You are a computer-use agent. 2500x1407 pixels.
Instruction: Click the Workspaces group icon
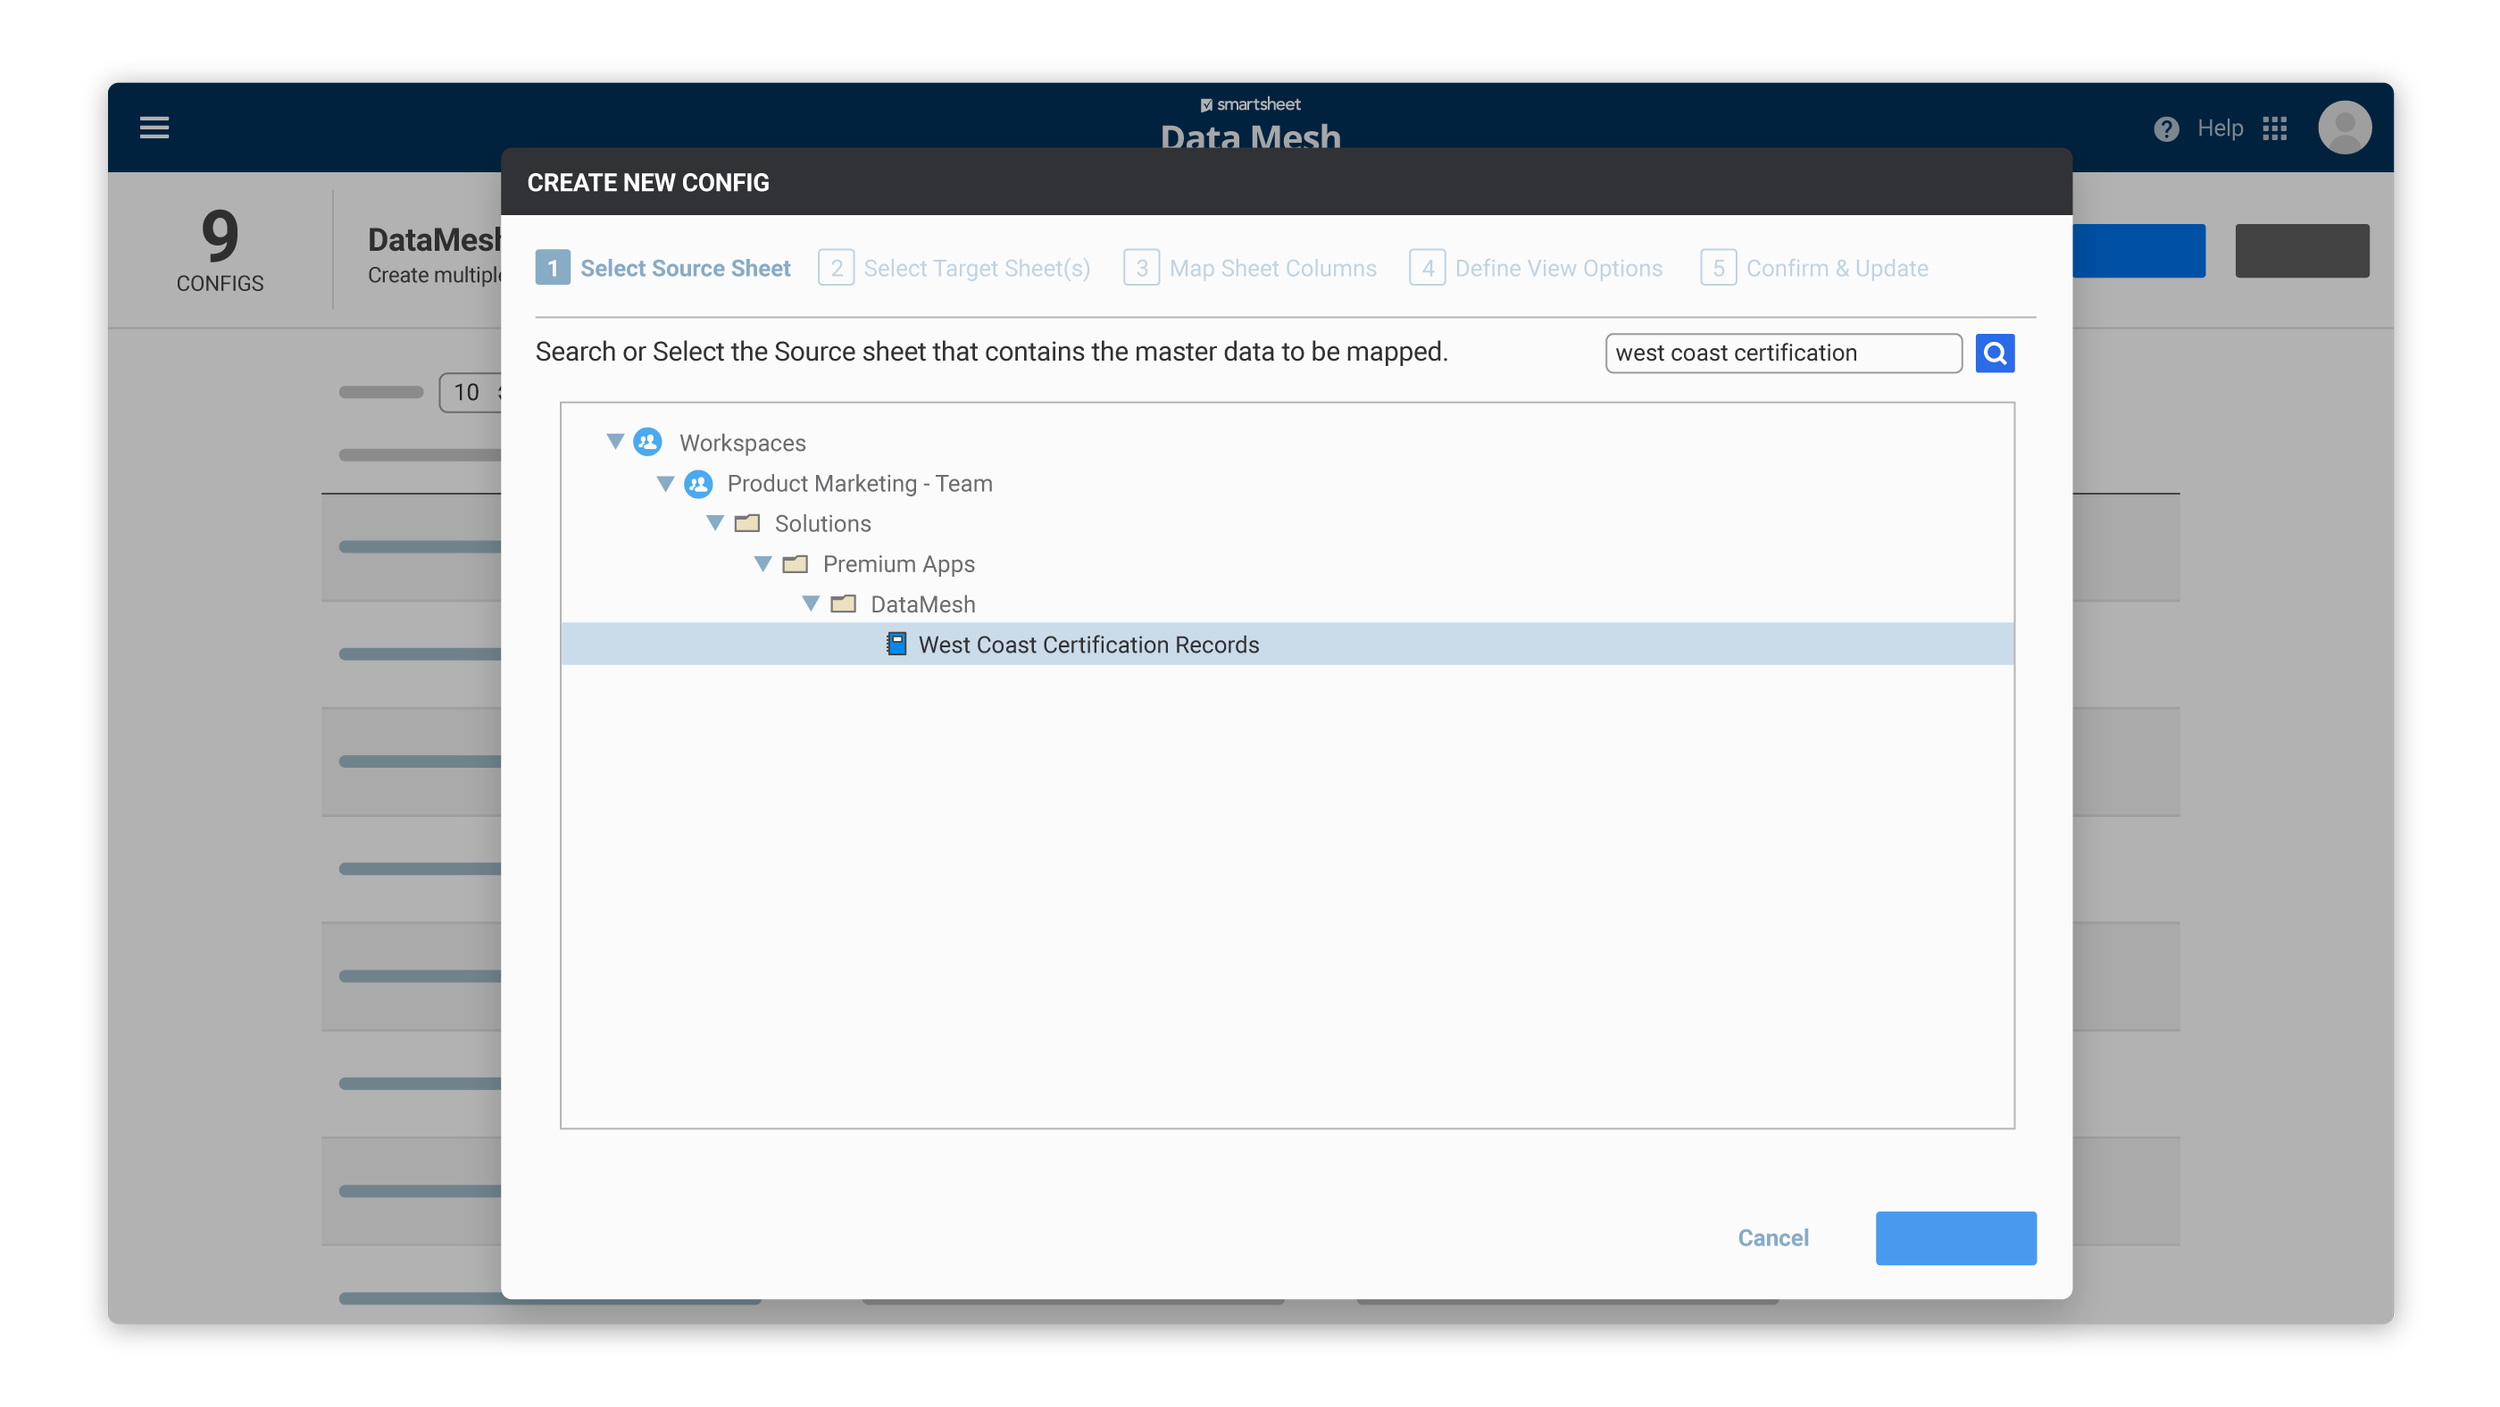(x=648, y=442)
